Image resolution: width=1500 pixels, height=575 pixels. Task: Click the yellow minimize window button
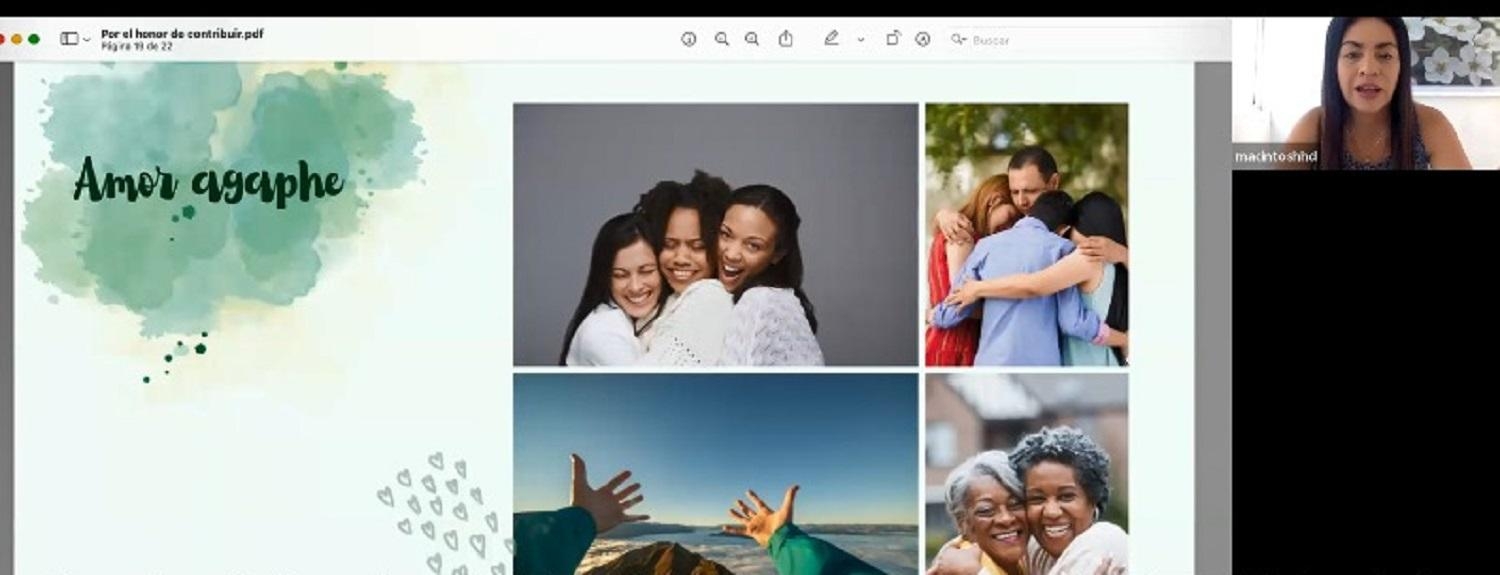16,39
